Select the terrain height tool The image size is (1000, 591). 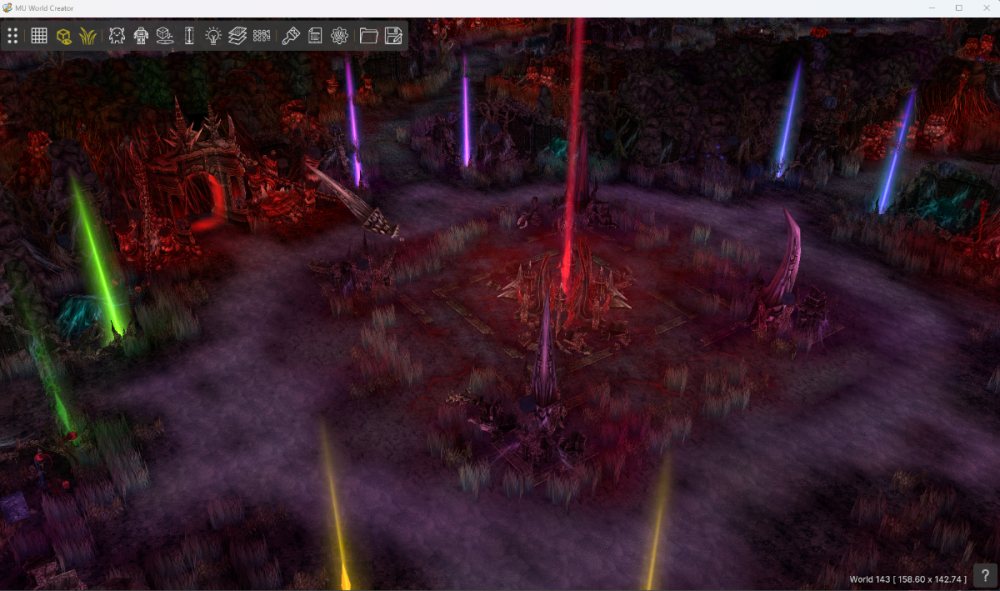click(x=189, y=36)
